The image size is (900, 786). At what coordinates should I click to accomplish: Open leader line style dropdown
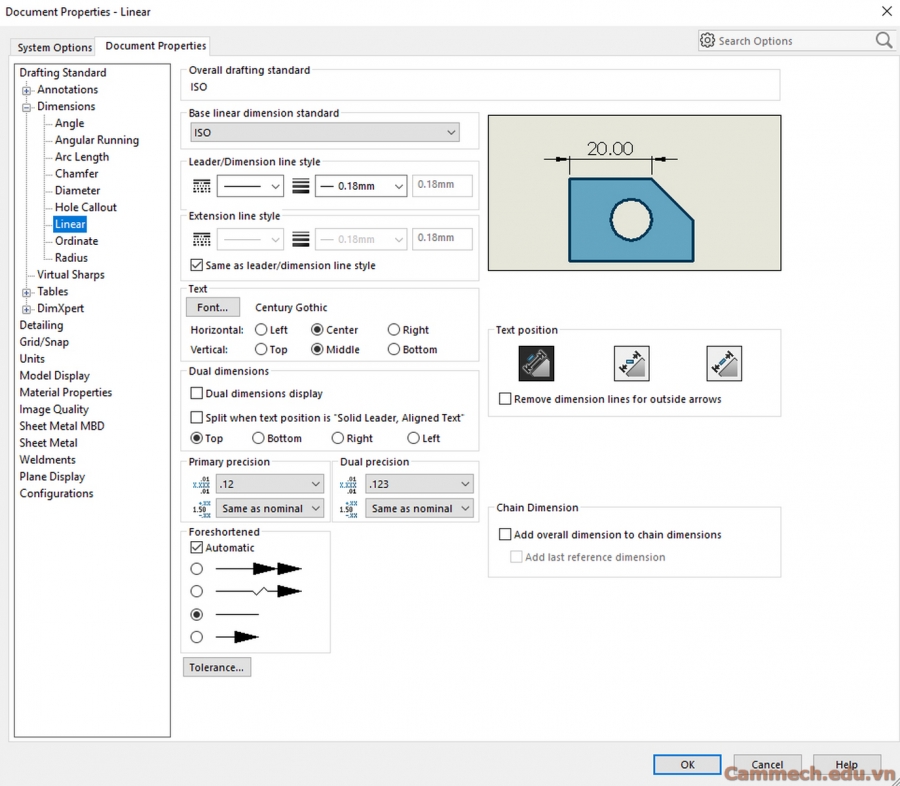[x=250, y=186]
